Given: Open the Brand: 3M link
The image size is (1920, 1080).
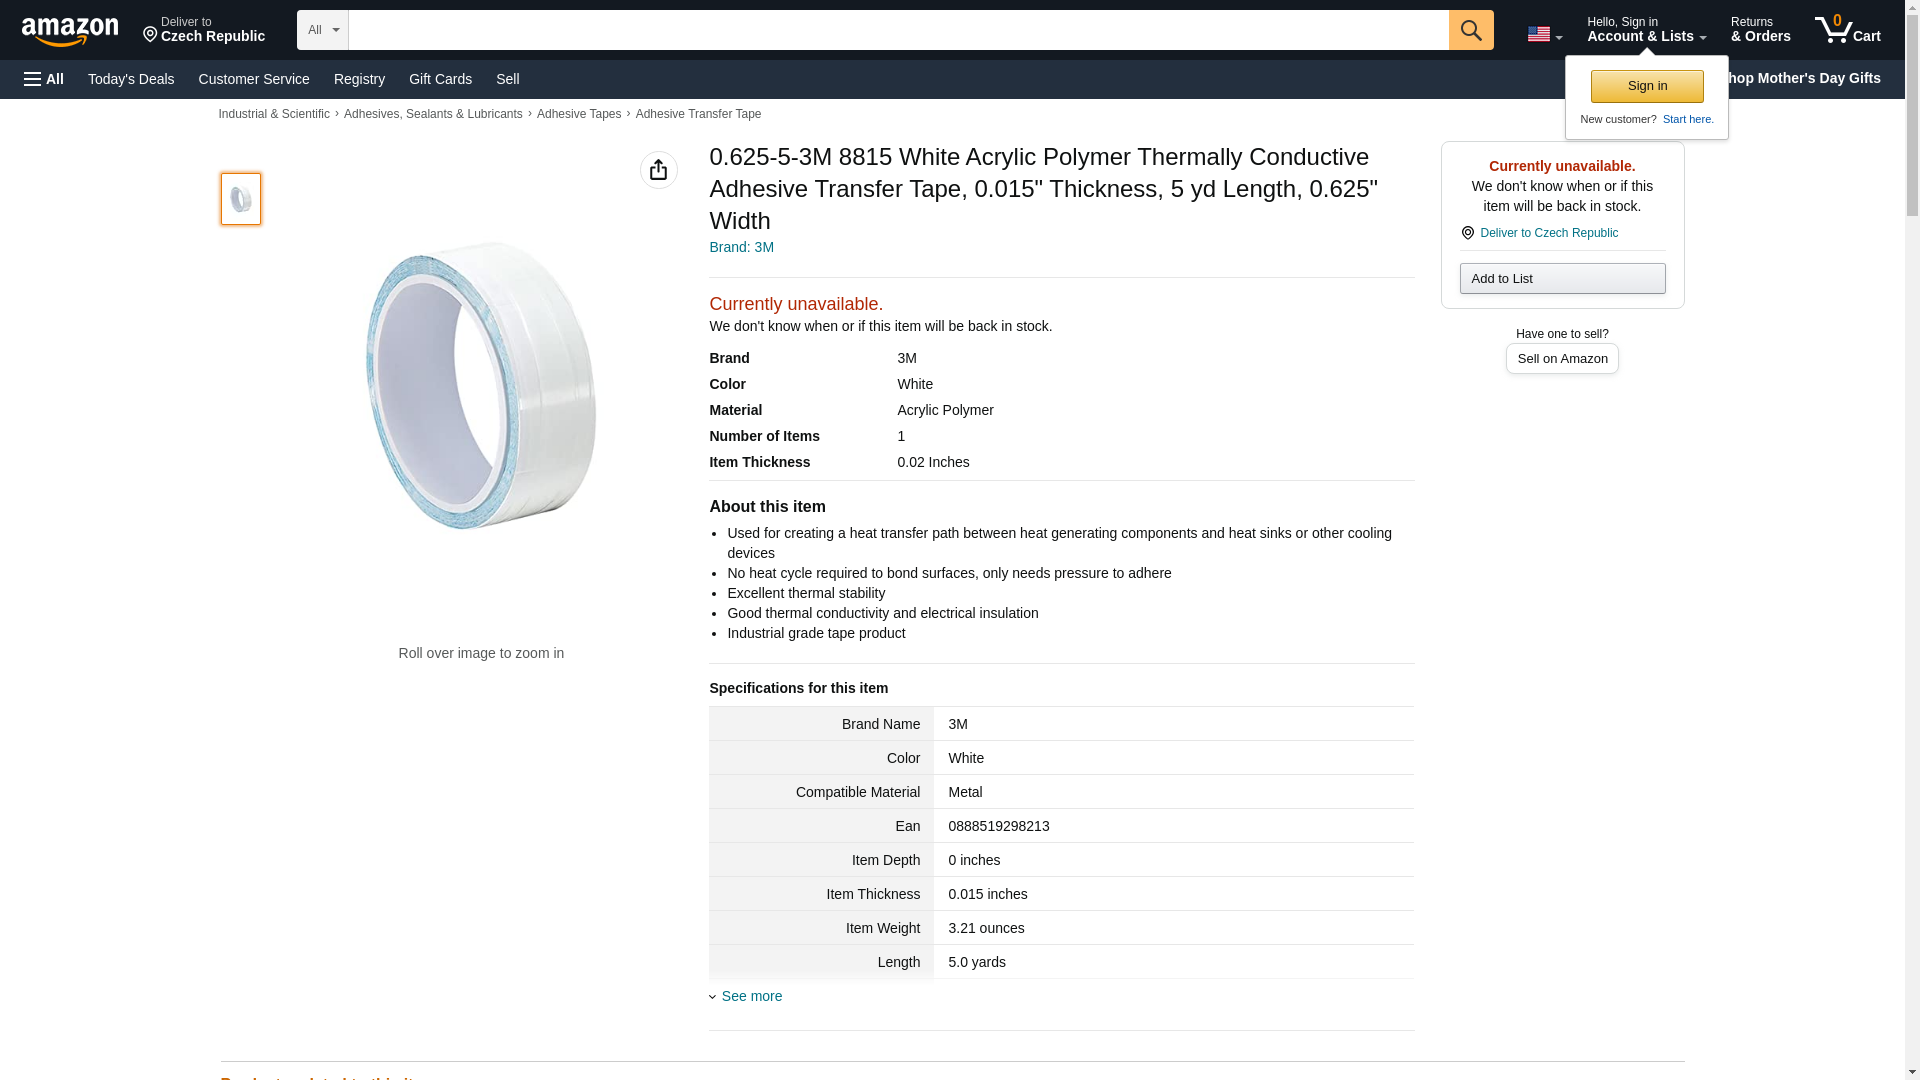Looking at the screenshot, I should tap(741, 247).
